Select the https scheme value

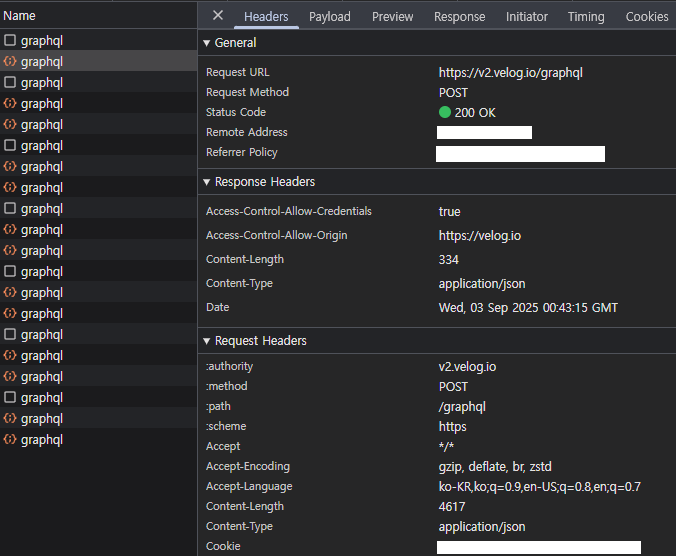click(452, 427)
